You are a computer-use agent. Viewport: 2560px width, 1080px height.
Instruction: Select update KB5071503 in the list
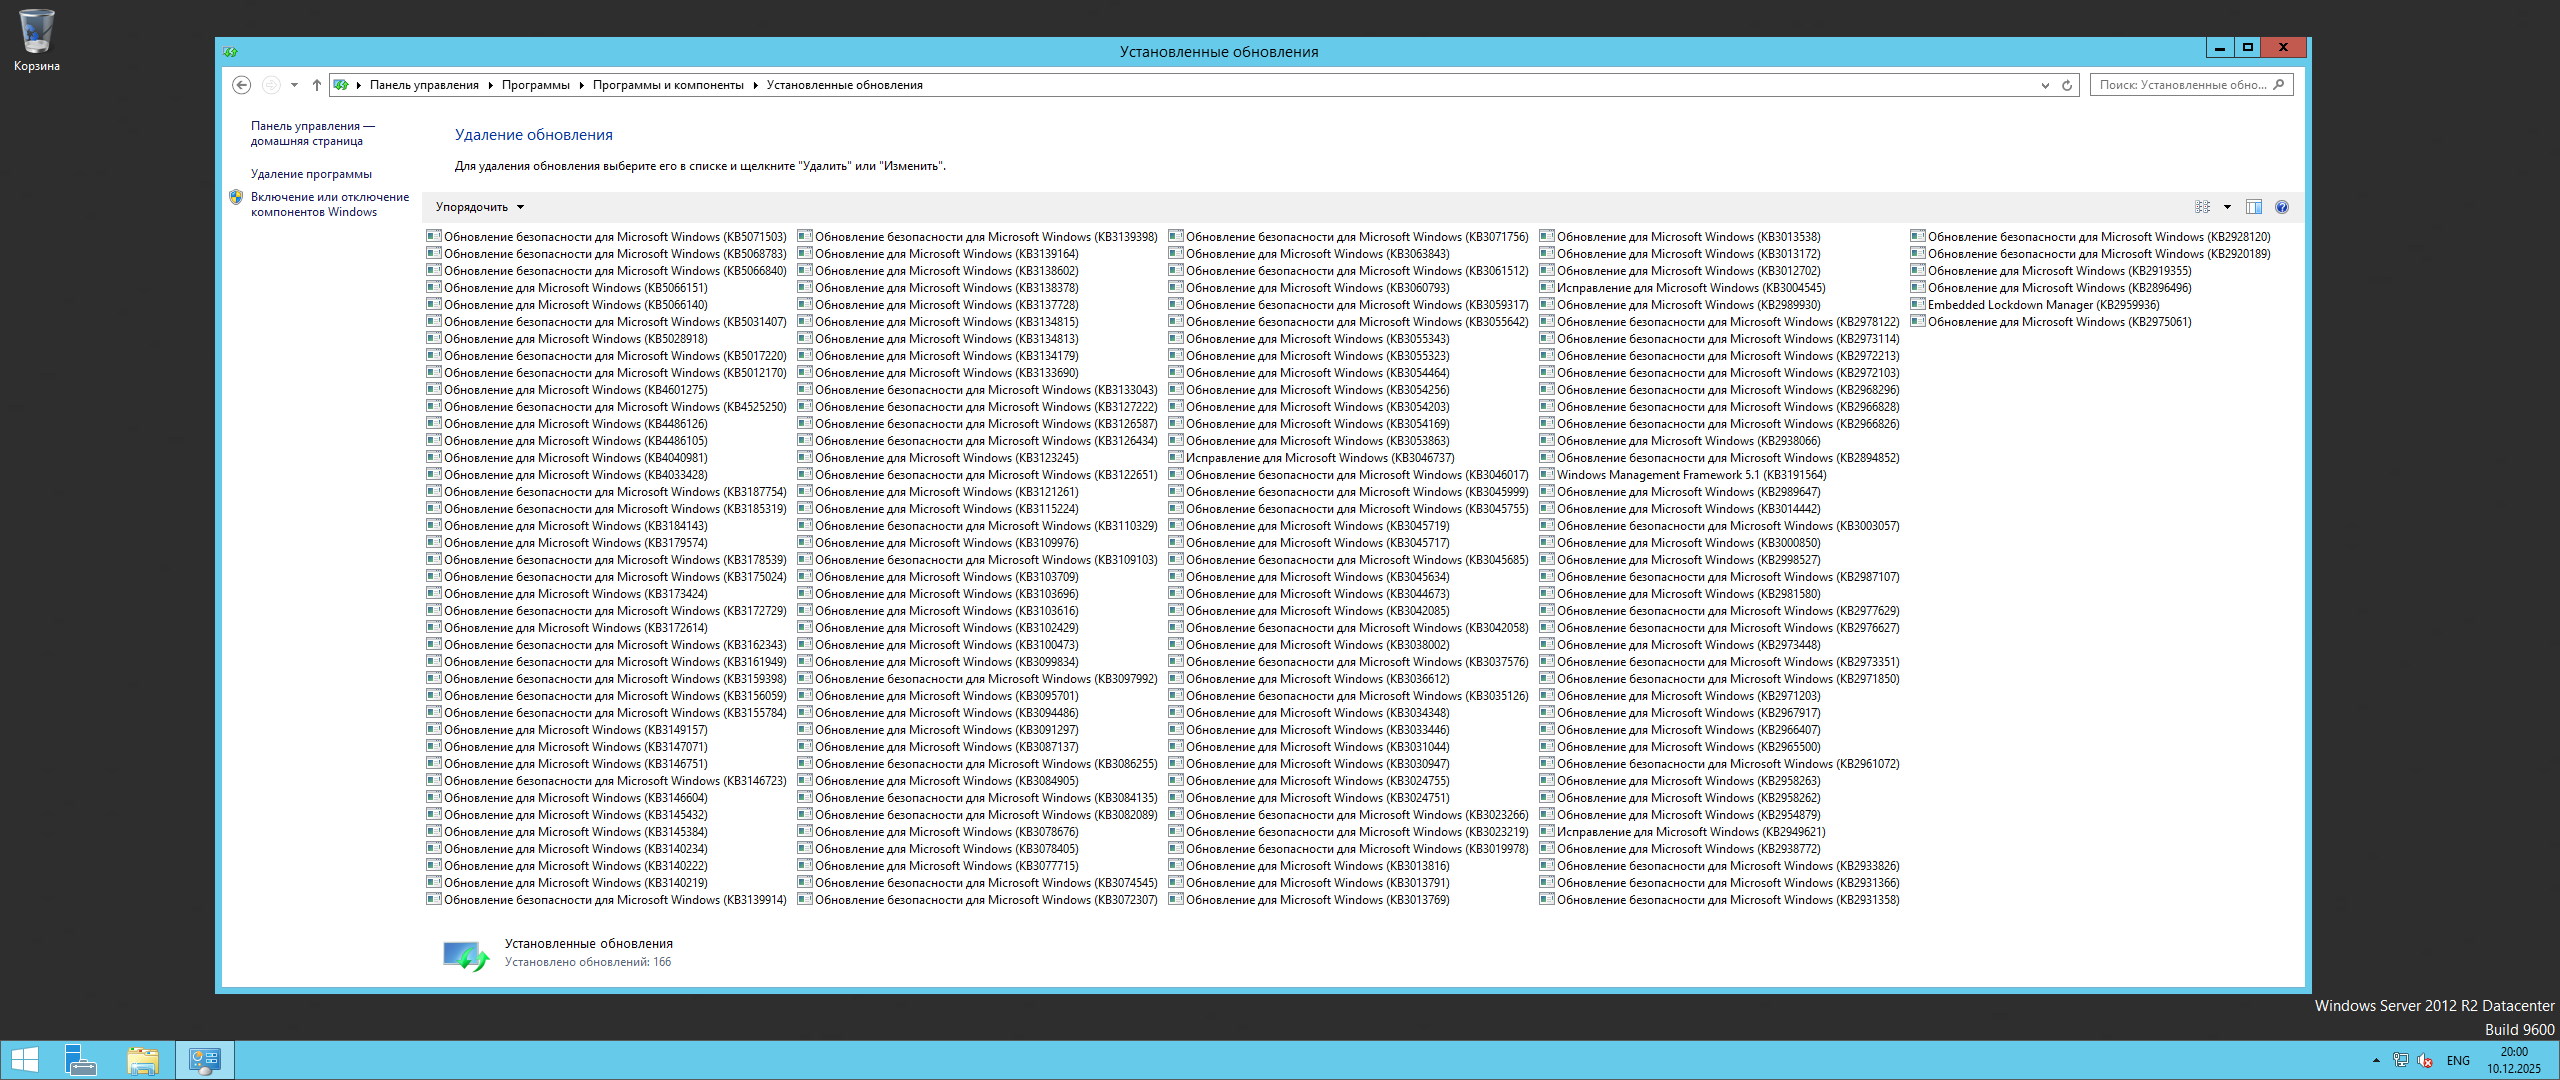(x=614, y=237)
